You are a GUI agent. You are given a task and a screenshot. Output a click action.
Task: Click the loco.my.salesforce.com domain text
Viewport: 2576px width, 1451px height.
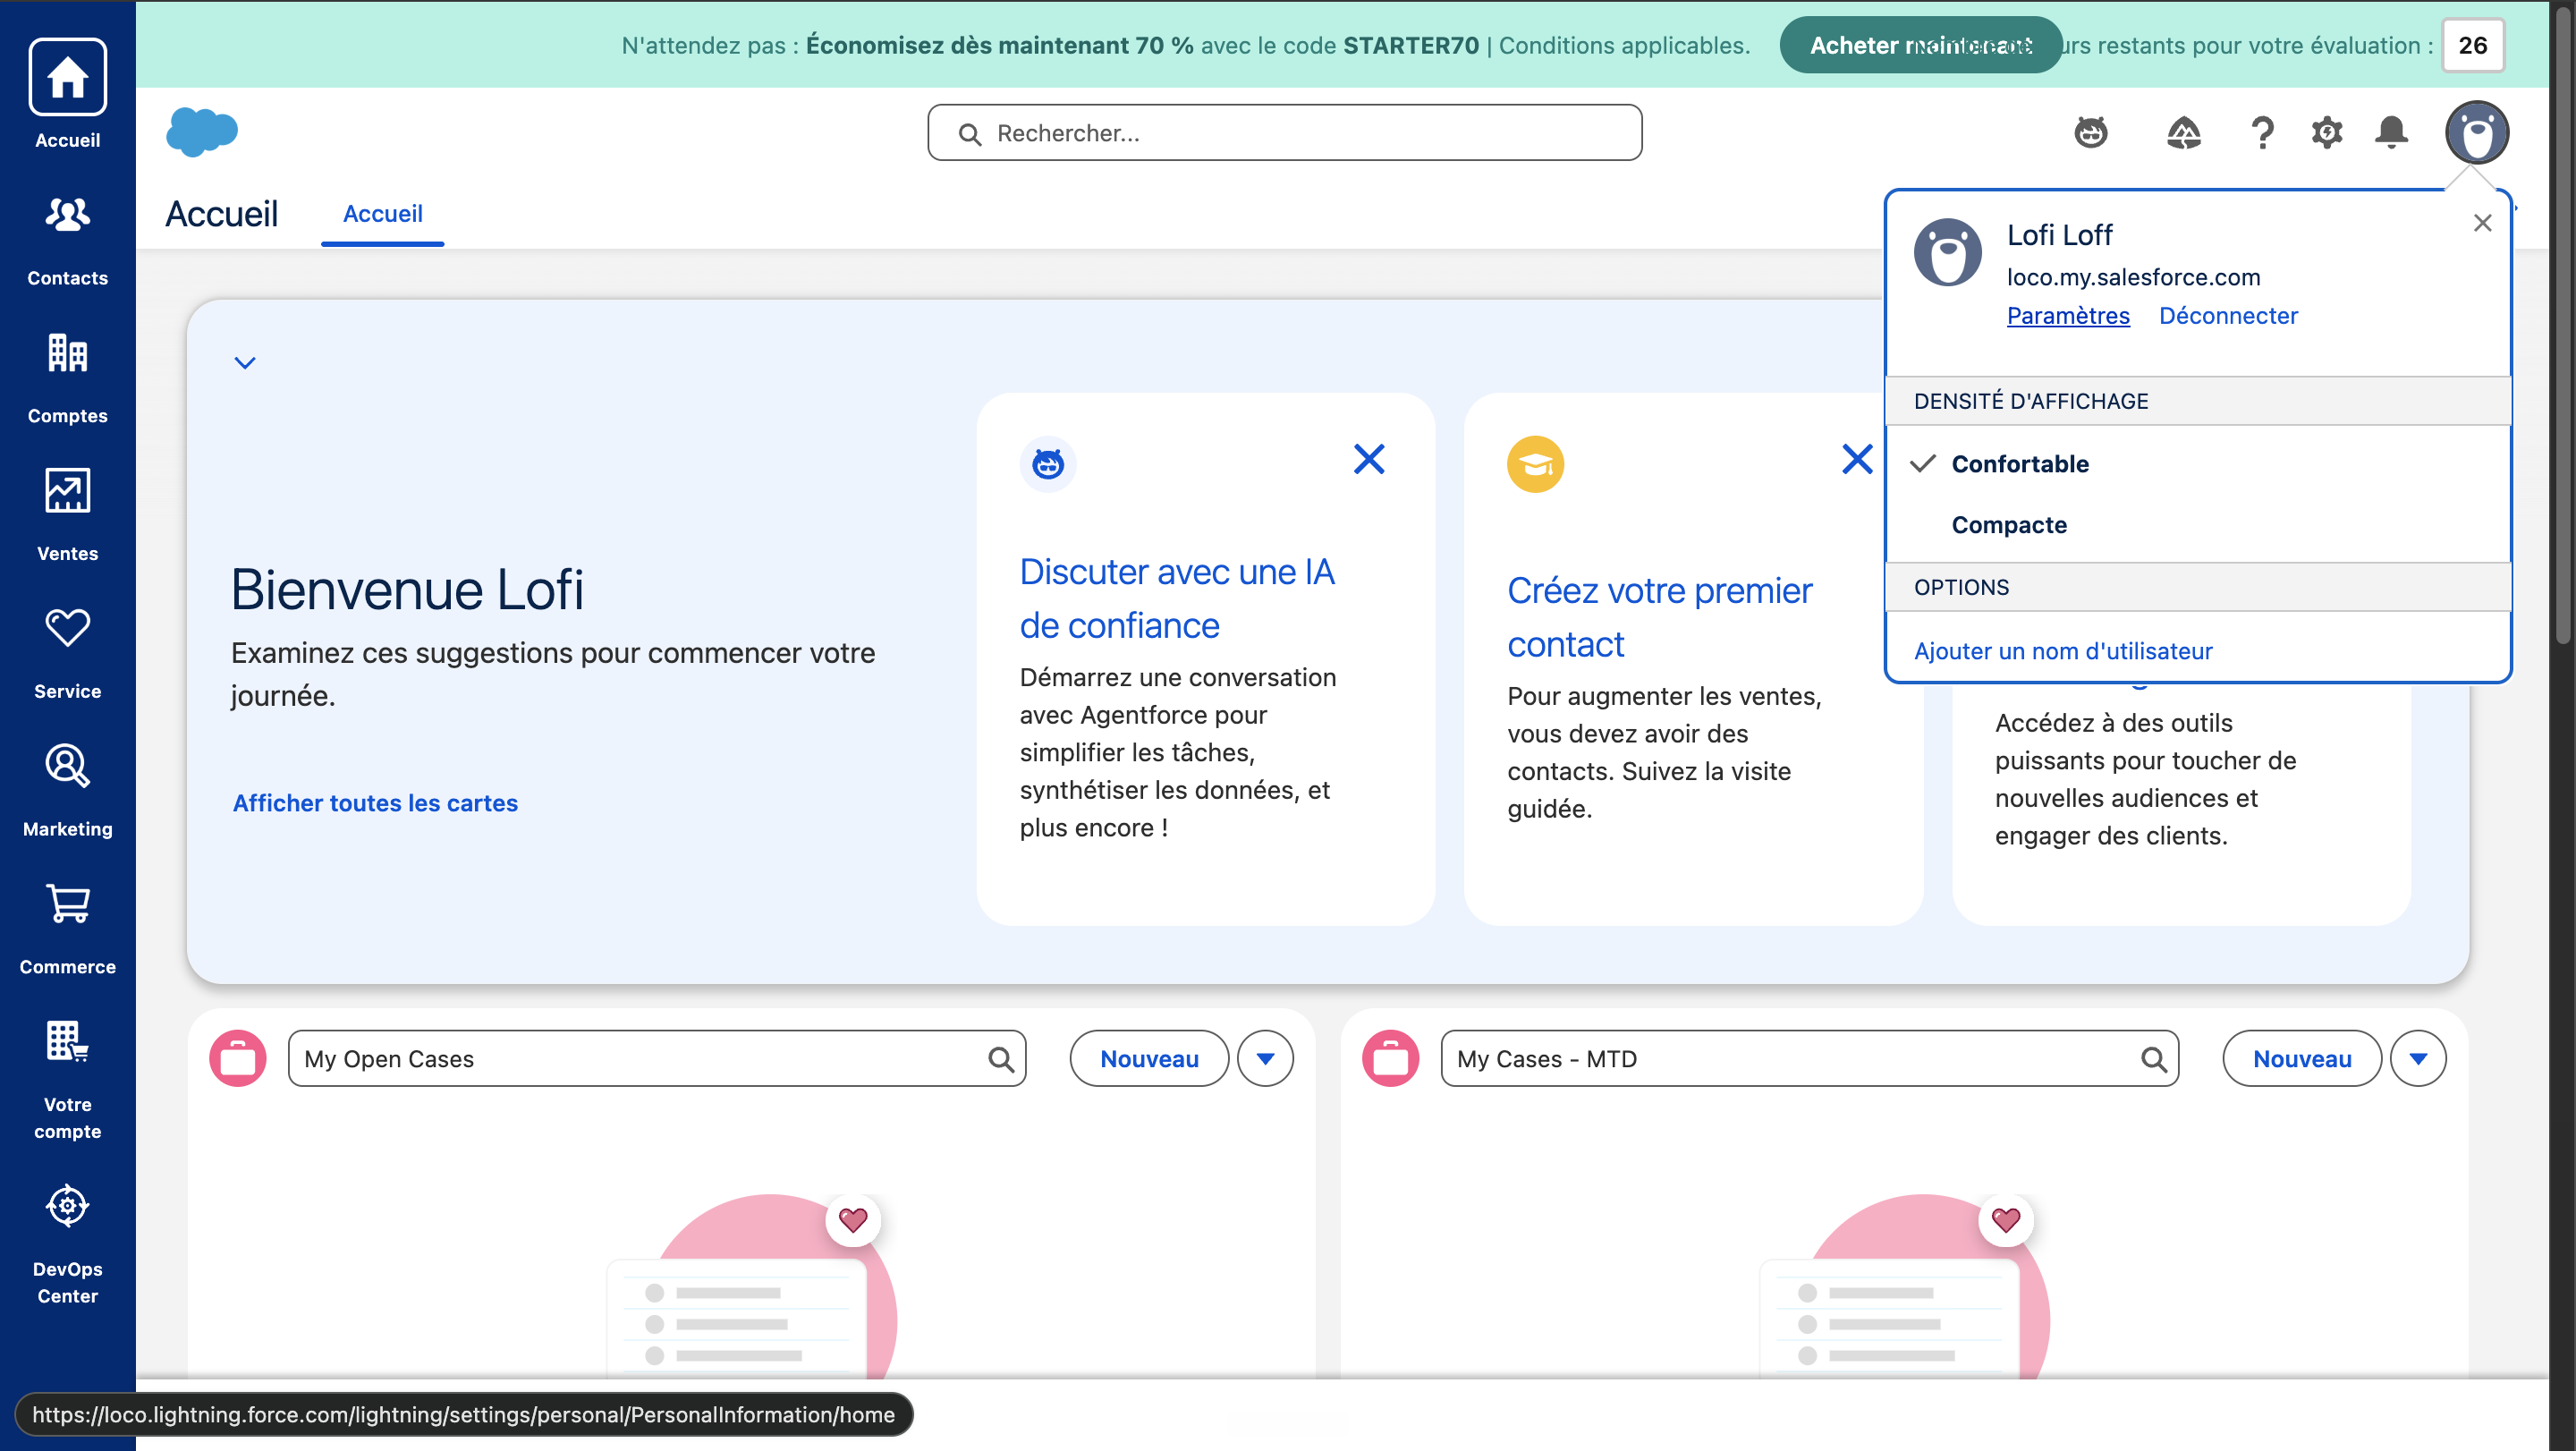[2133, 277]
